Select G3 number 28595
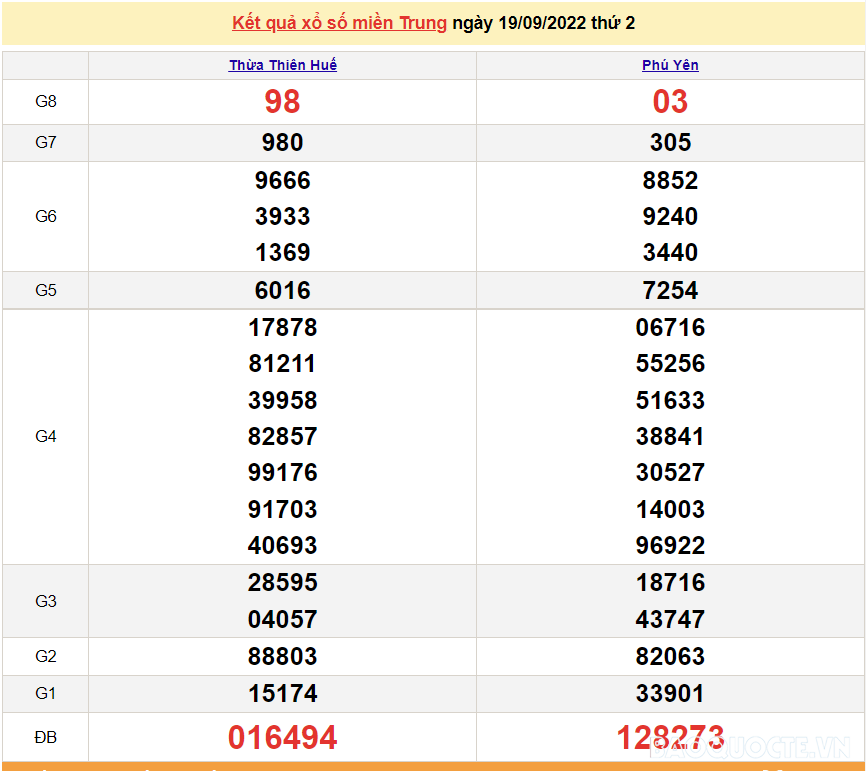 [x=282, y=582]
